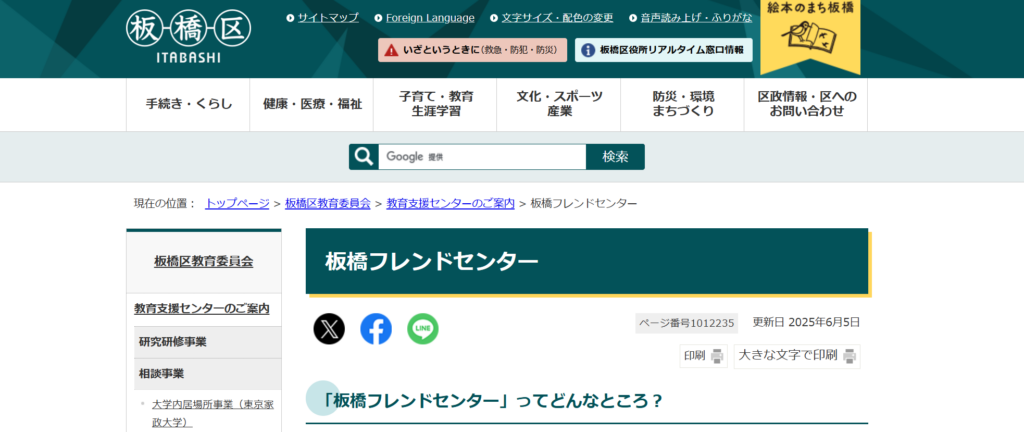Share page on Facebook

(x=376, y=328)
